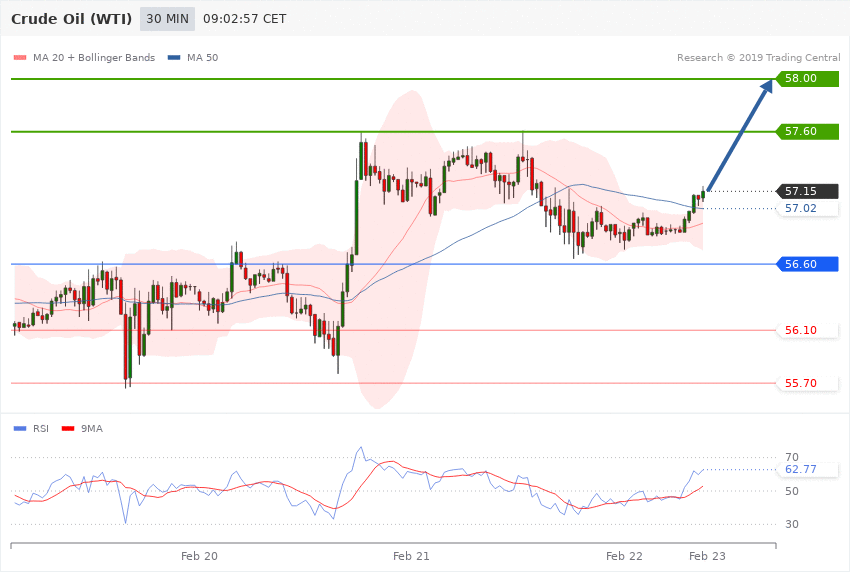This screenshot has height=576, width=850.
Task: Click the Feb 22 date axis label
Action: coord(624,556)
